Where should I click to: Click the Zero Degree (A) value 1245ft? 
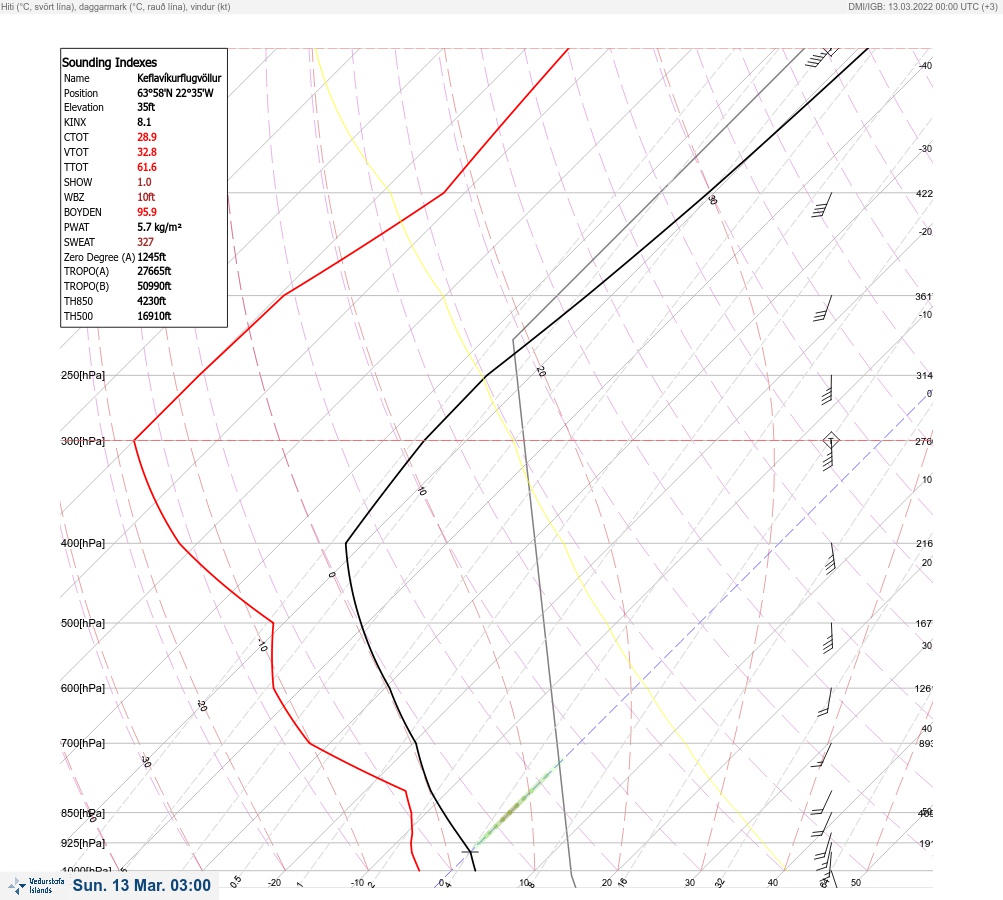click(x=152, y=257)
